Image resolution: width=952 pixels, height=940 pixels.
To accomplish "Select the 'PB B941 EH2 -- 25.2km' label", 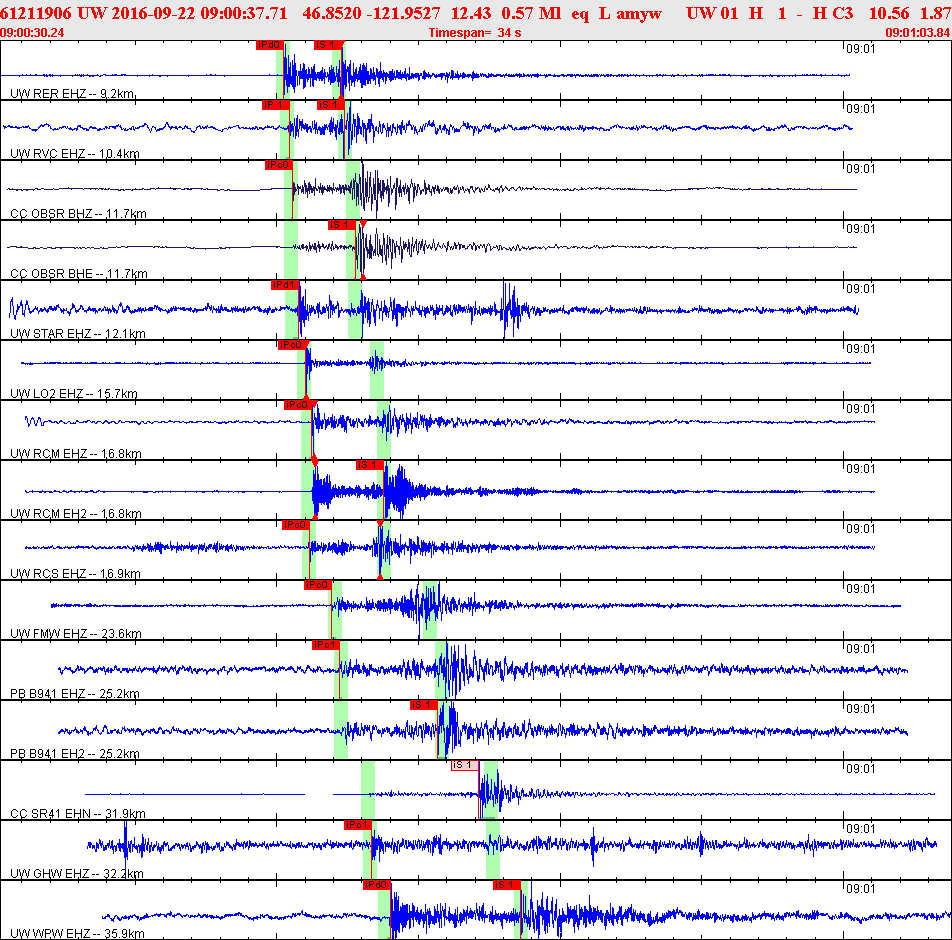I will point(75,754).
